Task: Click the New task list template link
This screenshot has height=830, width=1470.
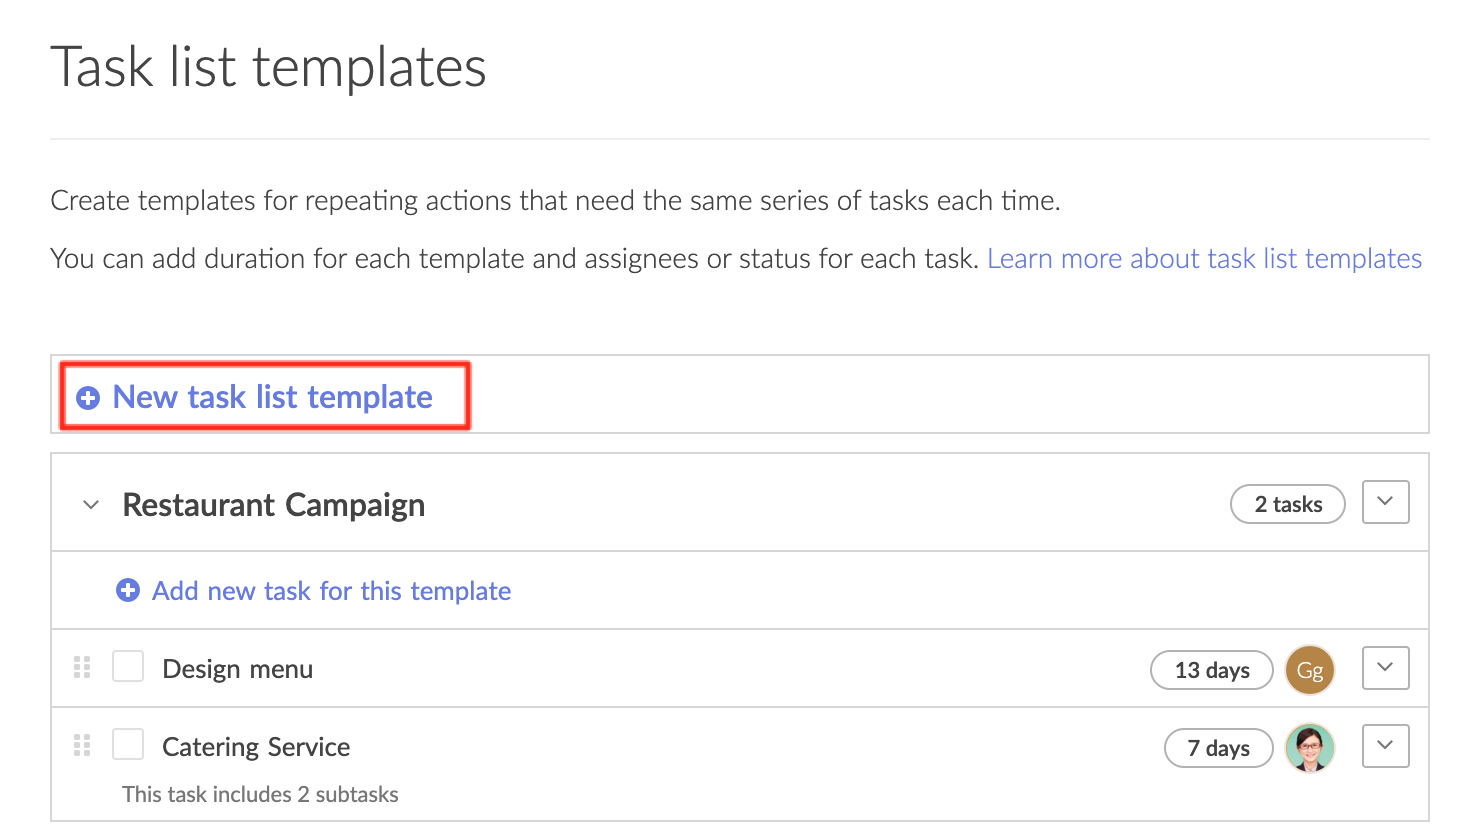Action: coord(273,397)
